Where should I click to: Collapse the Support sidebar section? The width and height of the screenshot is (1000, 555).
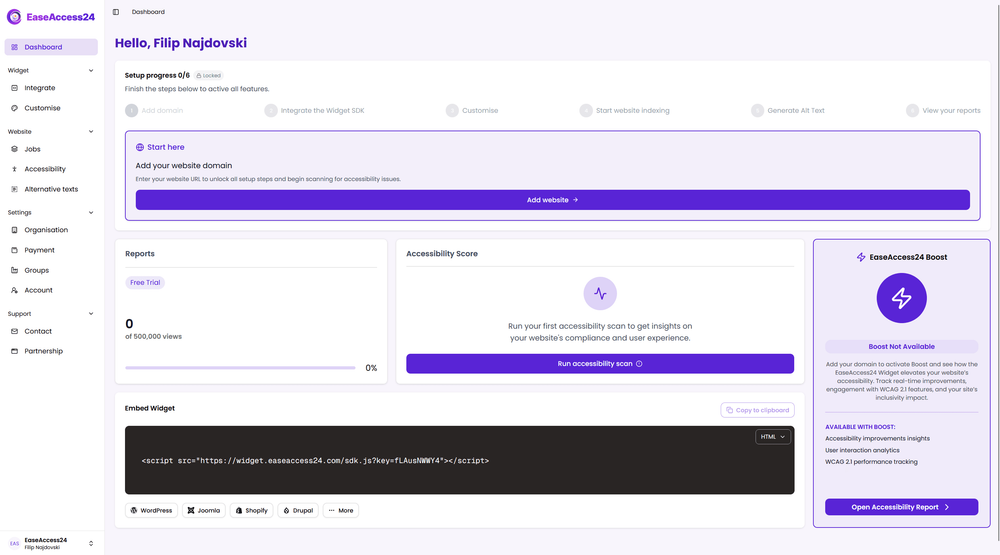[x=91, y=314]
